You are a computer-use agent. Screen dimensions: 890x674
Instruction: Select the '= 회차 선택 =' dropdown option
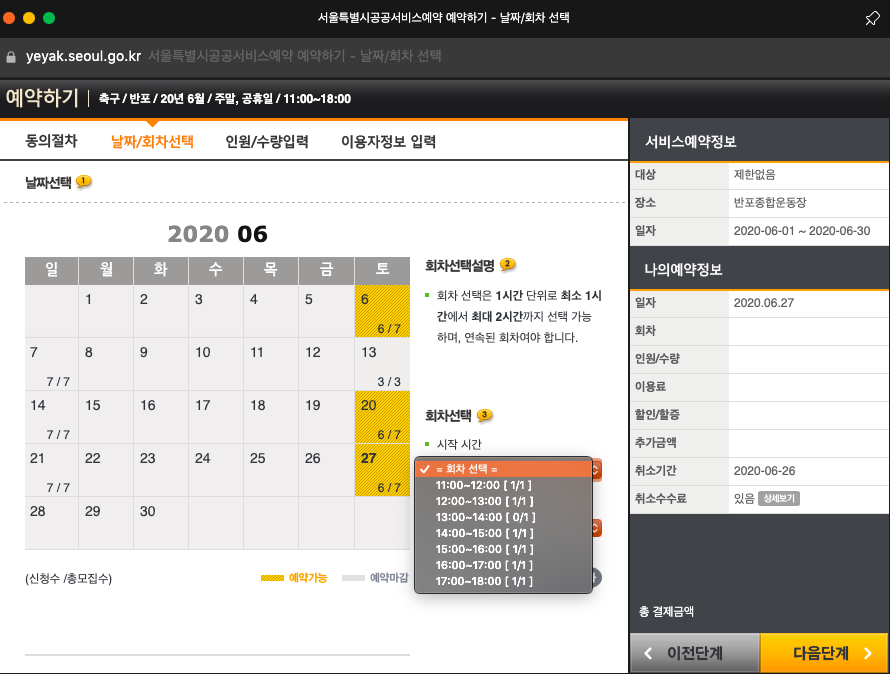coord(503,469)
